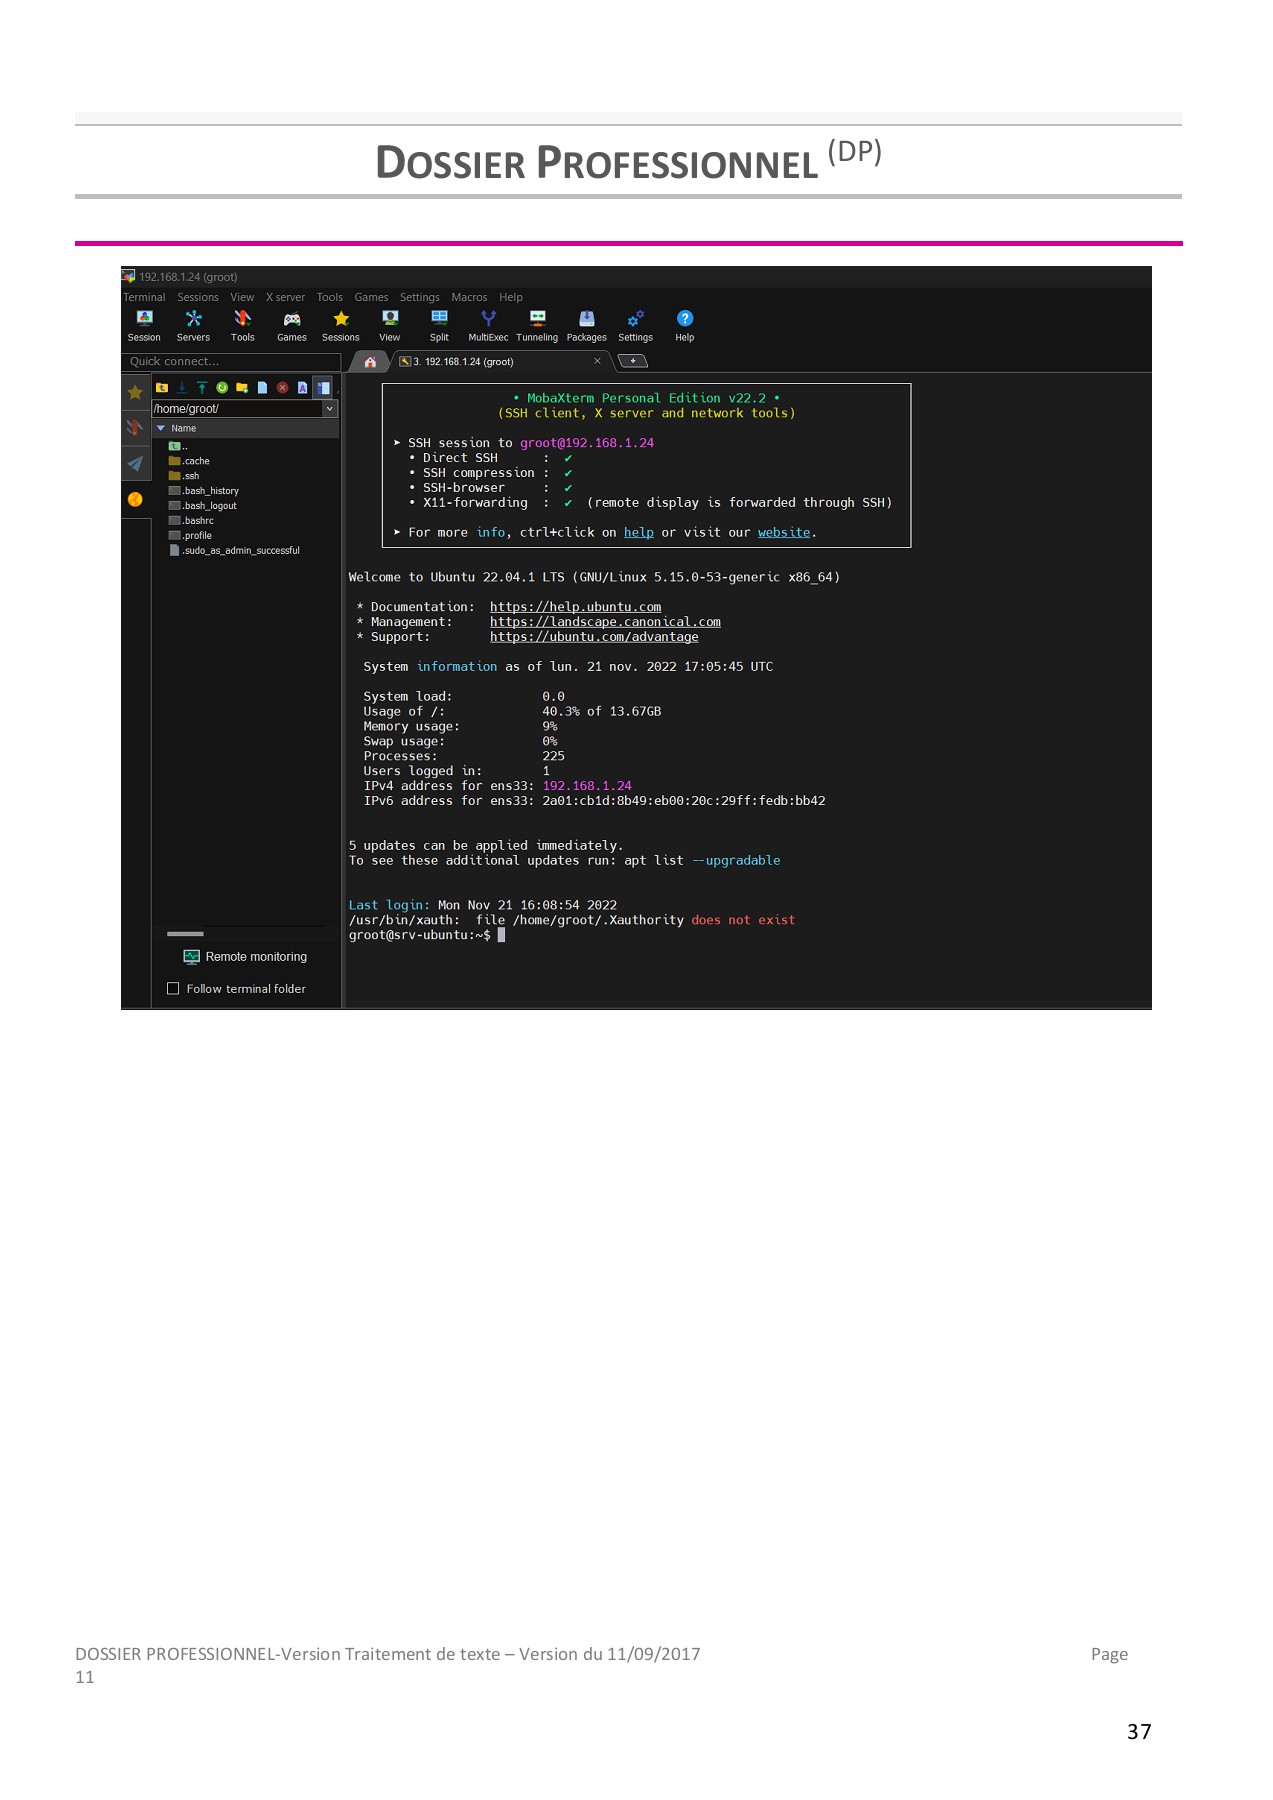Switch to the home tab
This screenshot has width=1273, height=1800.
(370, 362)
